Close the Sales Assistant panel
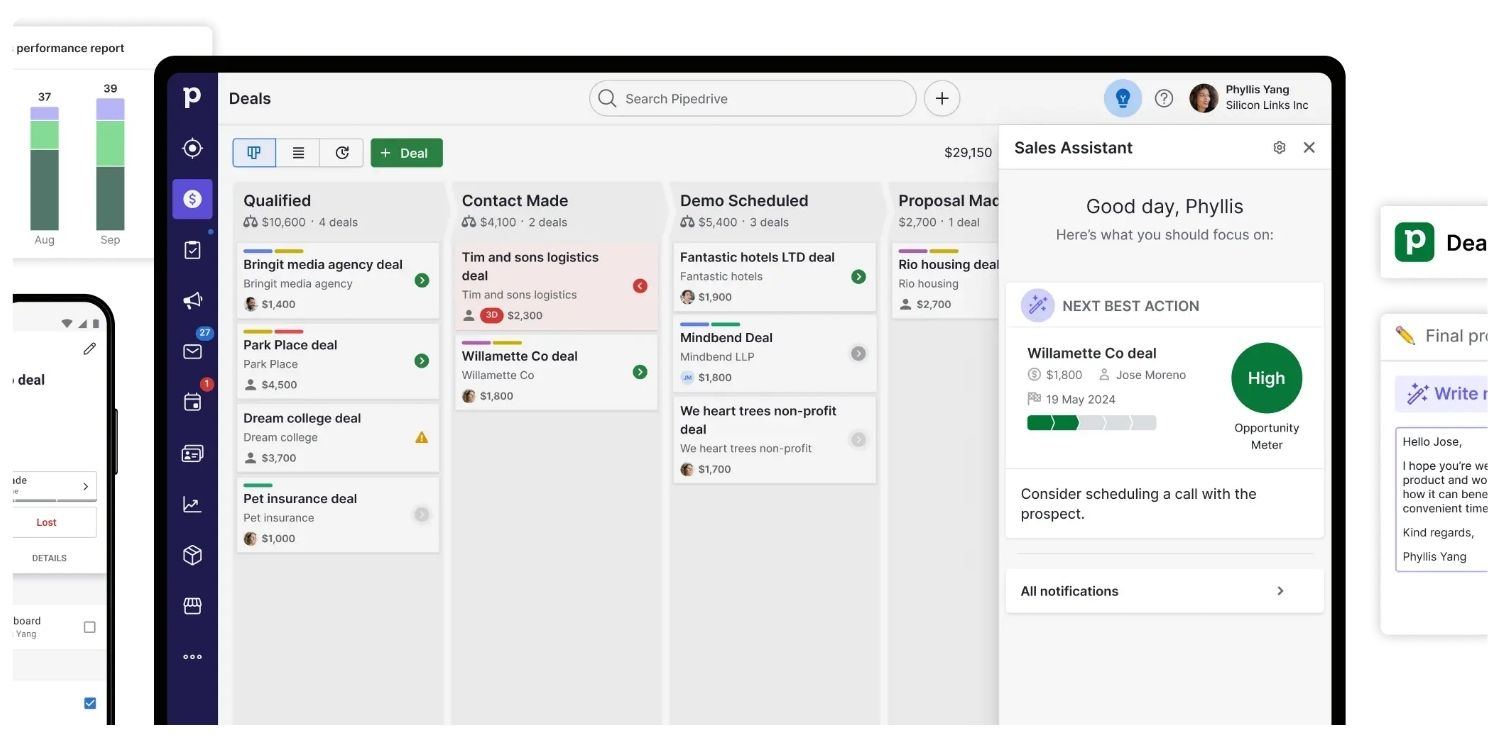The width and height of the screenshot is (1500, 741). (x=1309, y=147)
